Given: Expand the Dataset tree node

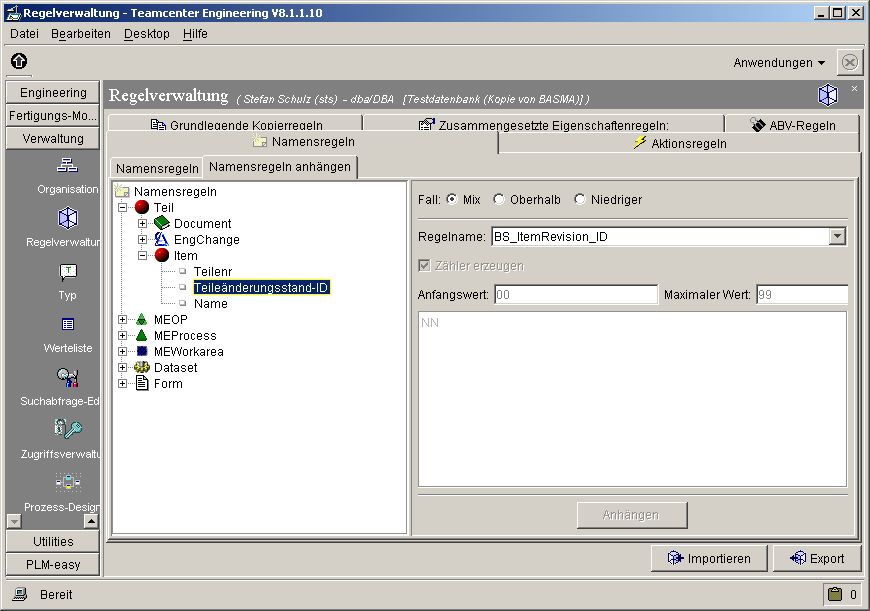Looking at the screenshot, I should 122,367.
